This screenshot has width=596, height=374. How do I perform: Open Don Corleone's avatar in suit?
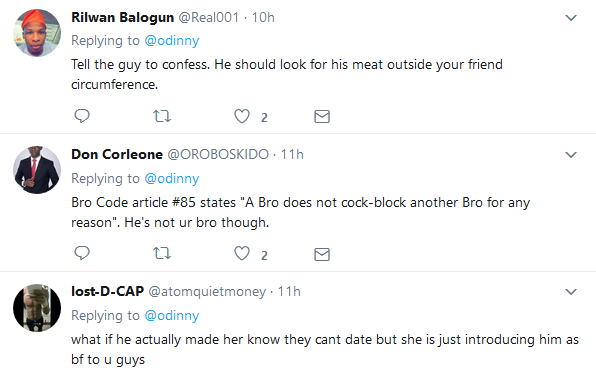point(37,170)
